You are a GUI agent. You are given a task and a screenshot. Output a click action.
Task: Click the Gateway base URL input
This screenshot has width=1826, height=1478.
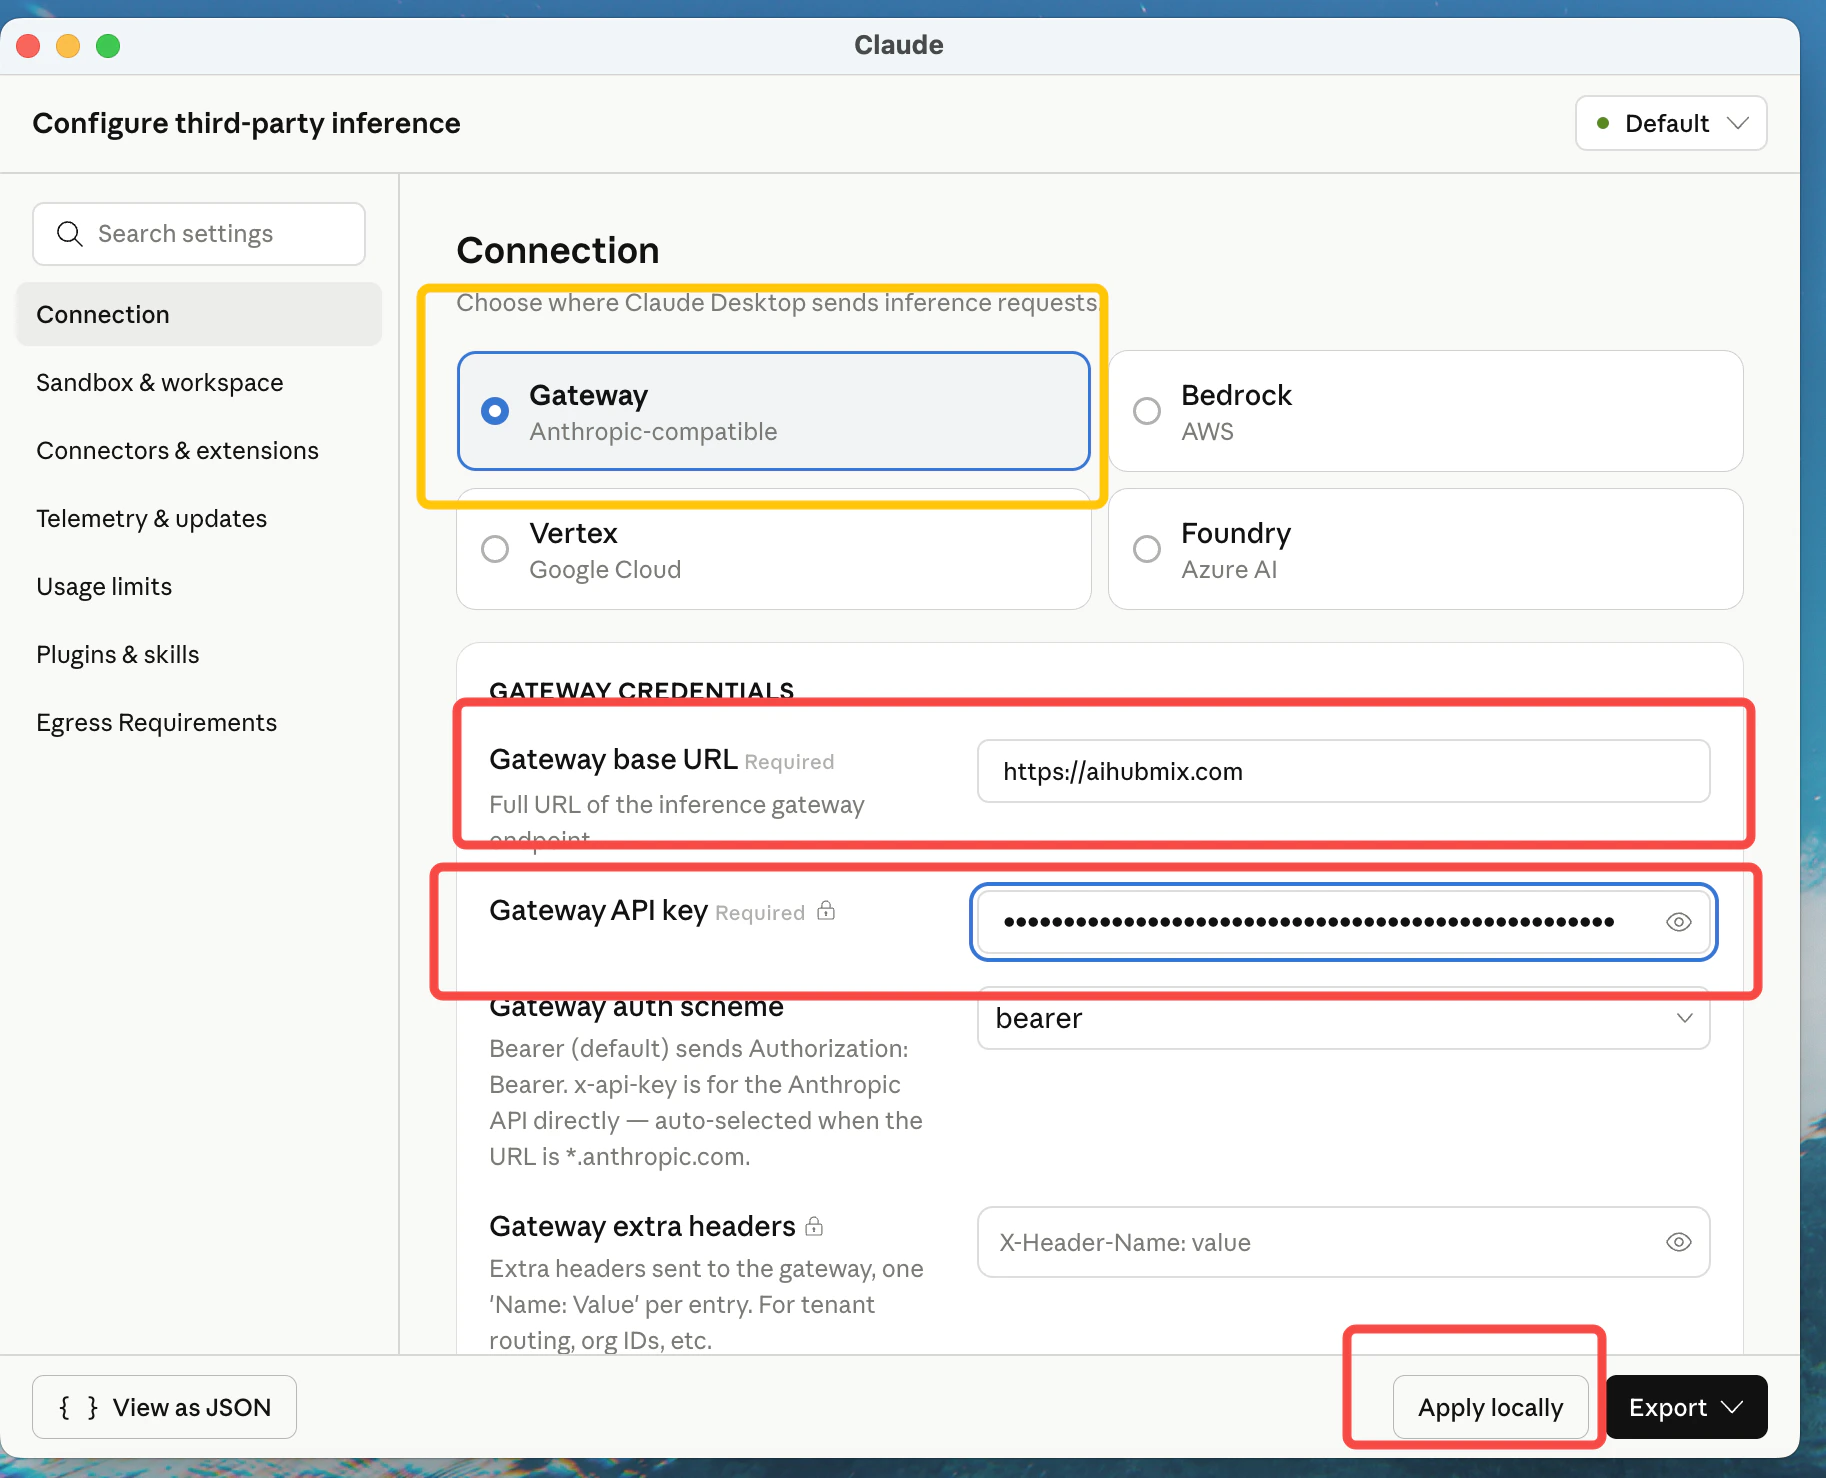[x=1343, y=771]
